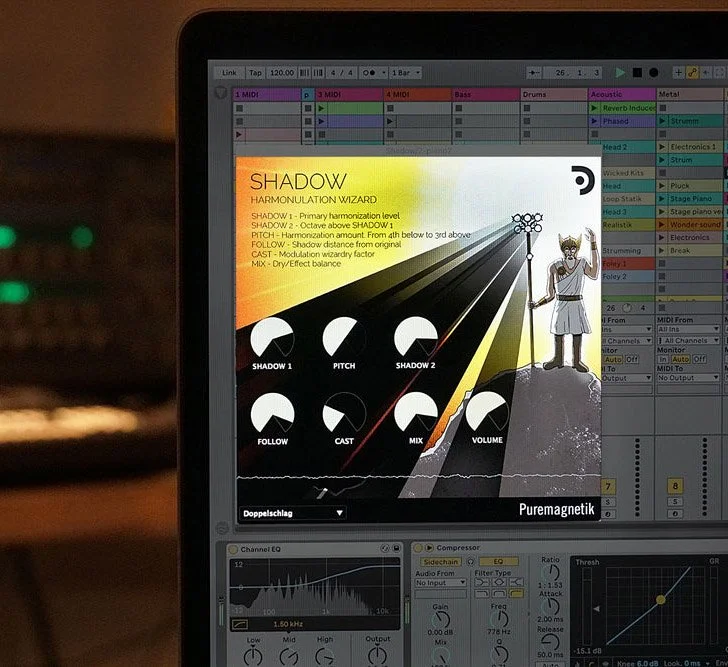Start playback with the green Play button
728x667 pixels.
(x=620, y=72)
